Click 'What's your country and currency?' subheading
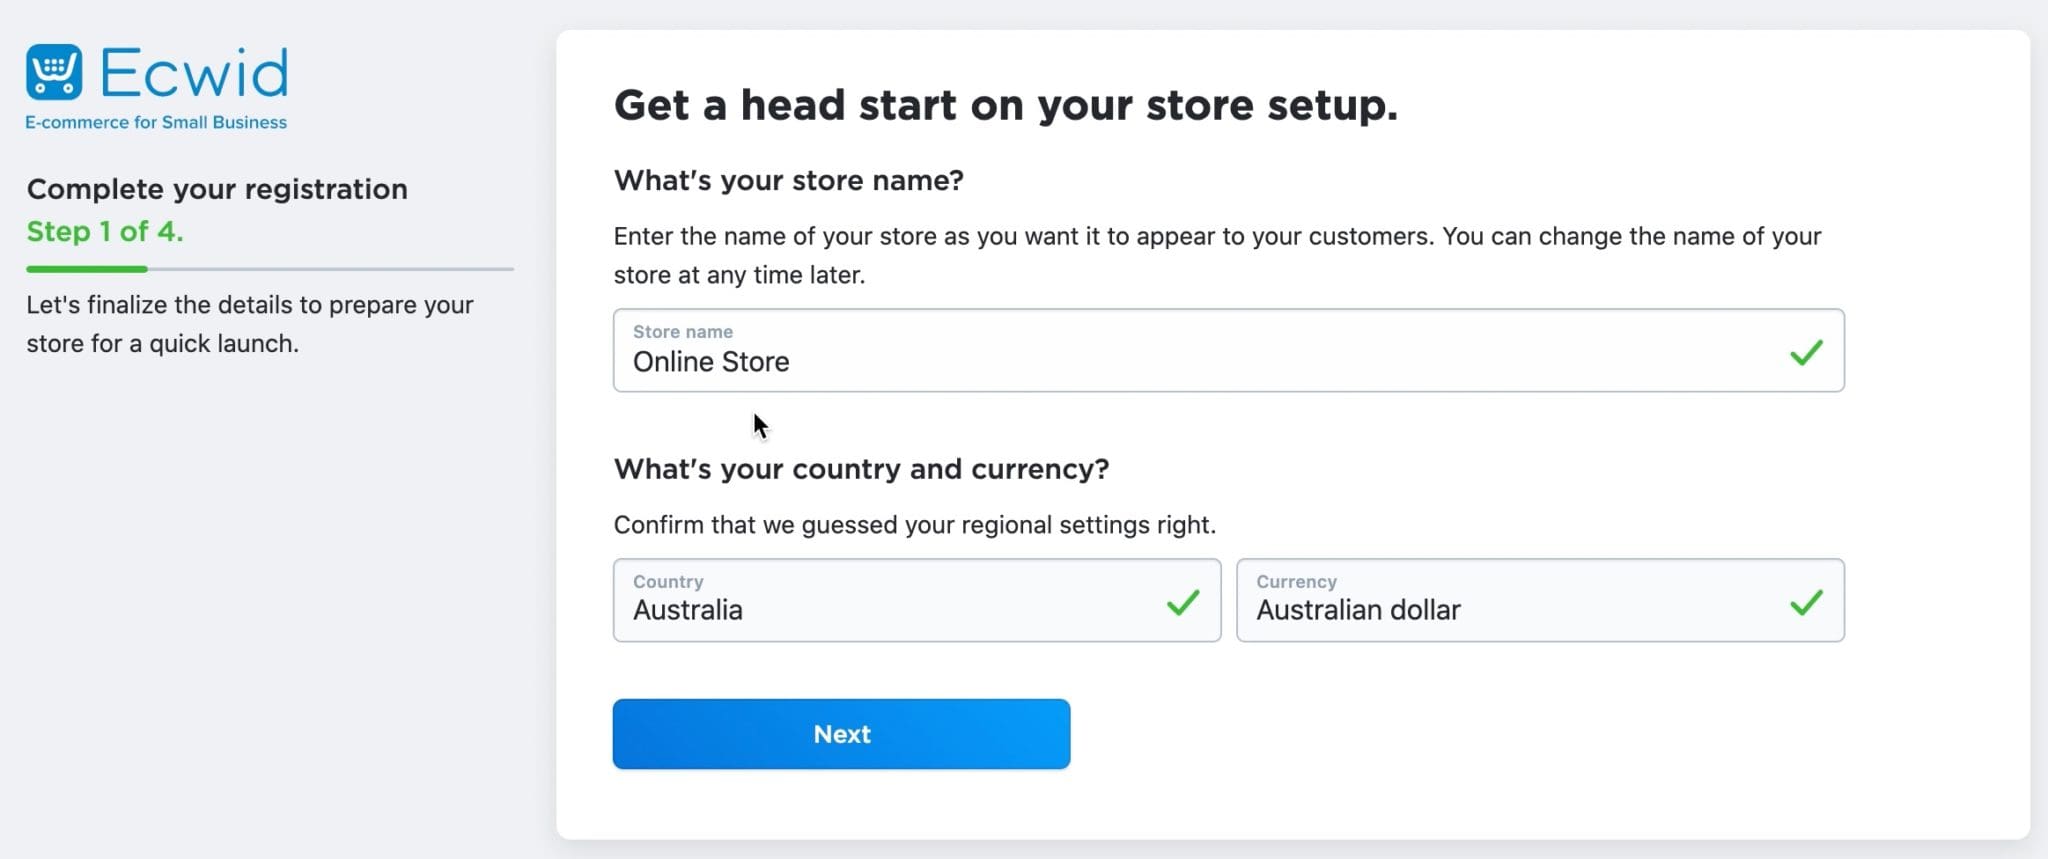 pos(862,469)
